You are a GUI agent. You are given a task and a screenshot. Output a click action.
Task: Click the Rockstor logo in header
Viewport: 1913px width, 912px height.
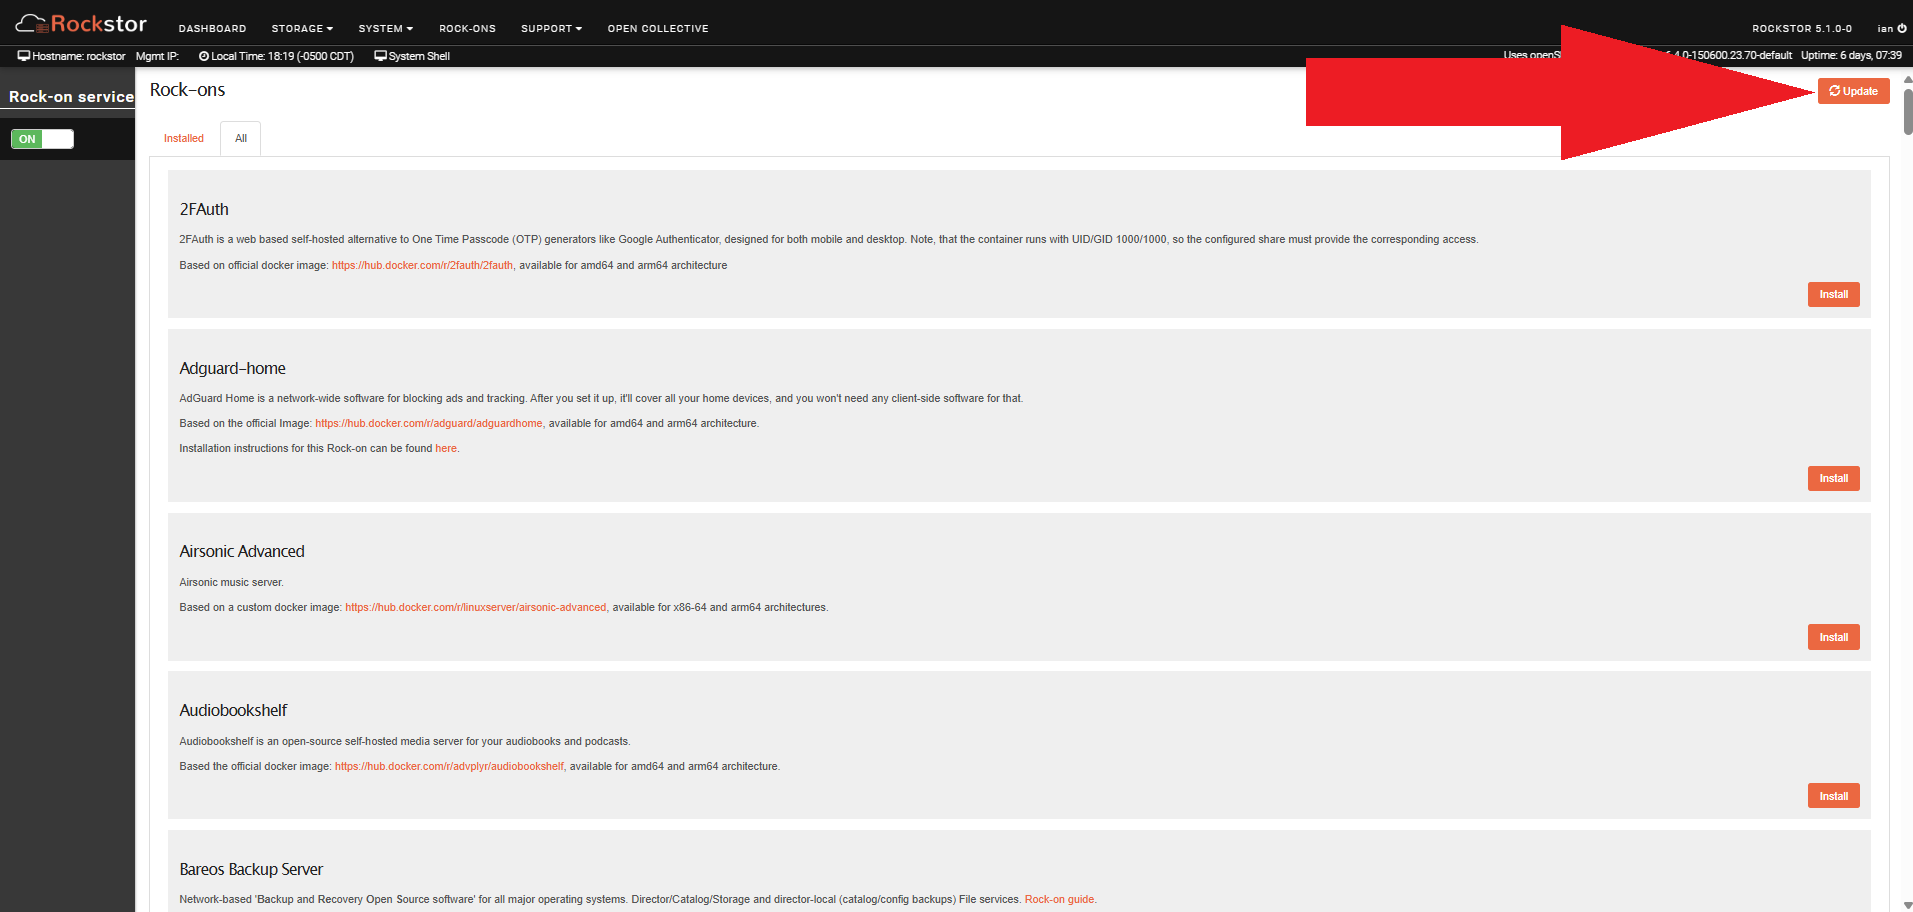coord(81,24)
